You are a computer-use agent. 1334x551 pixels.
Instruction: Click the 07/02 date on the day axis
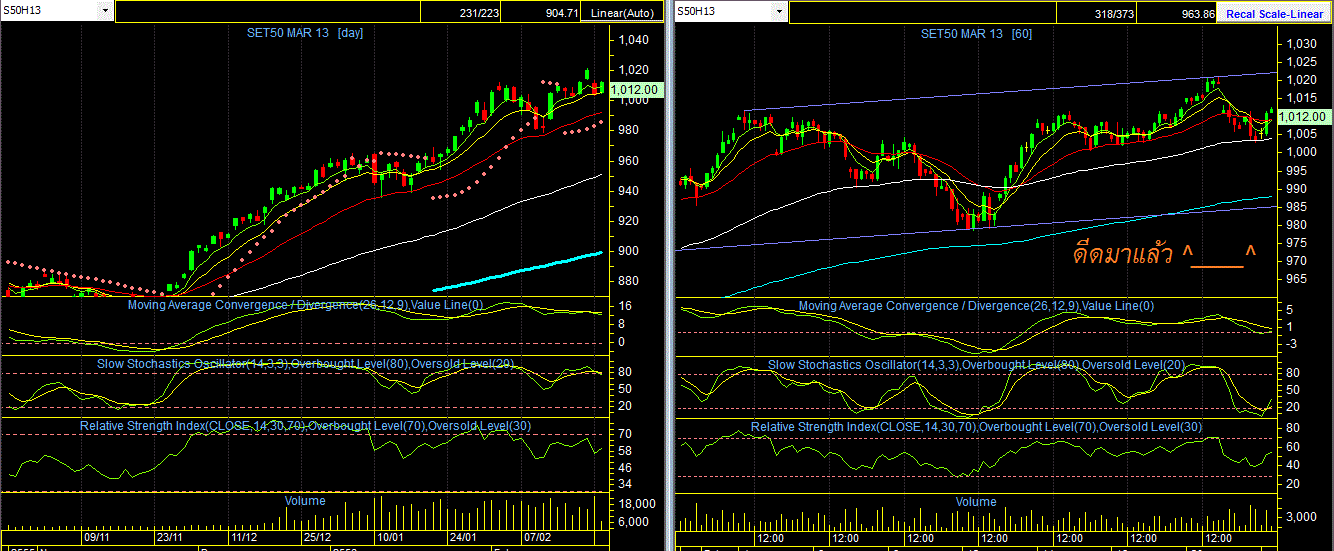[x=537, y=537]
